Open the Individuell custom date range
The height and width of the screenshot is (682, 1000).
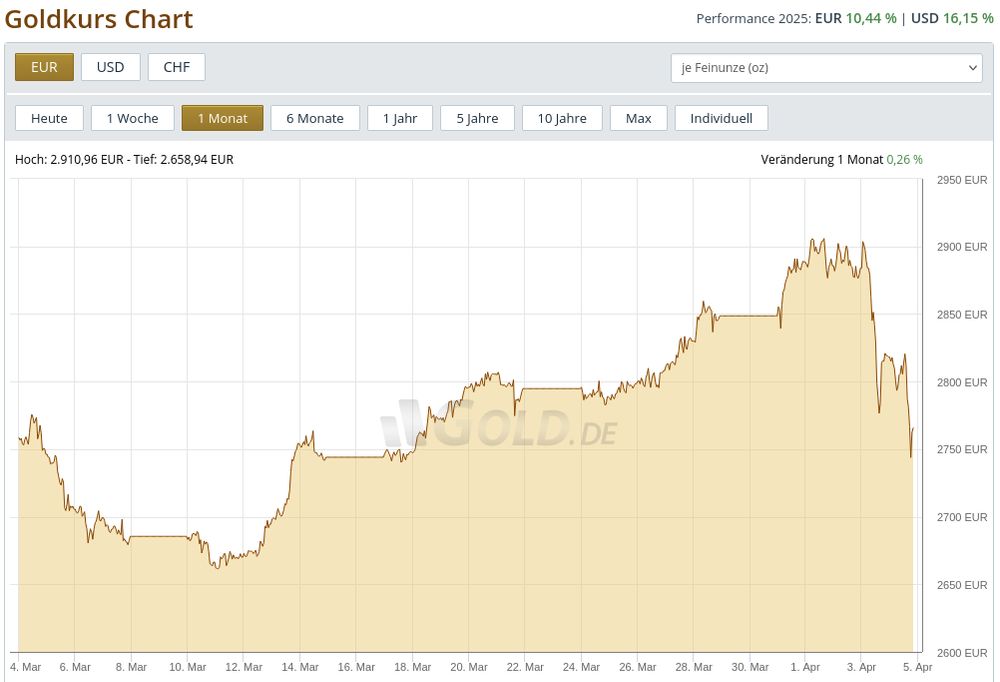tap(721, 117)
